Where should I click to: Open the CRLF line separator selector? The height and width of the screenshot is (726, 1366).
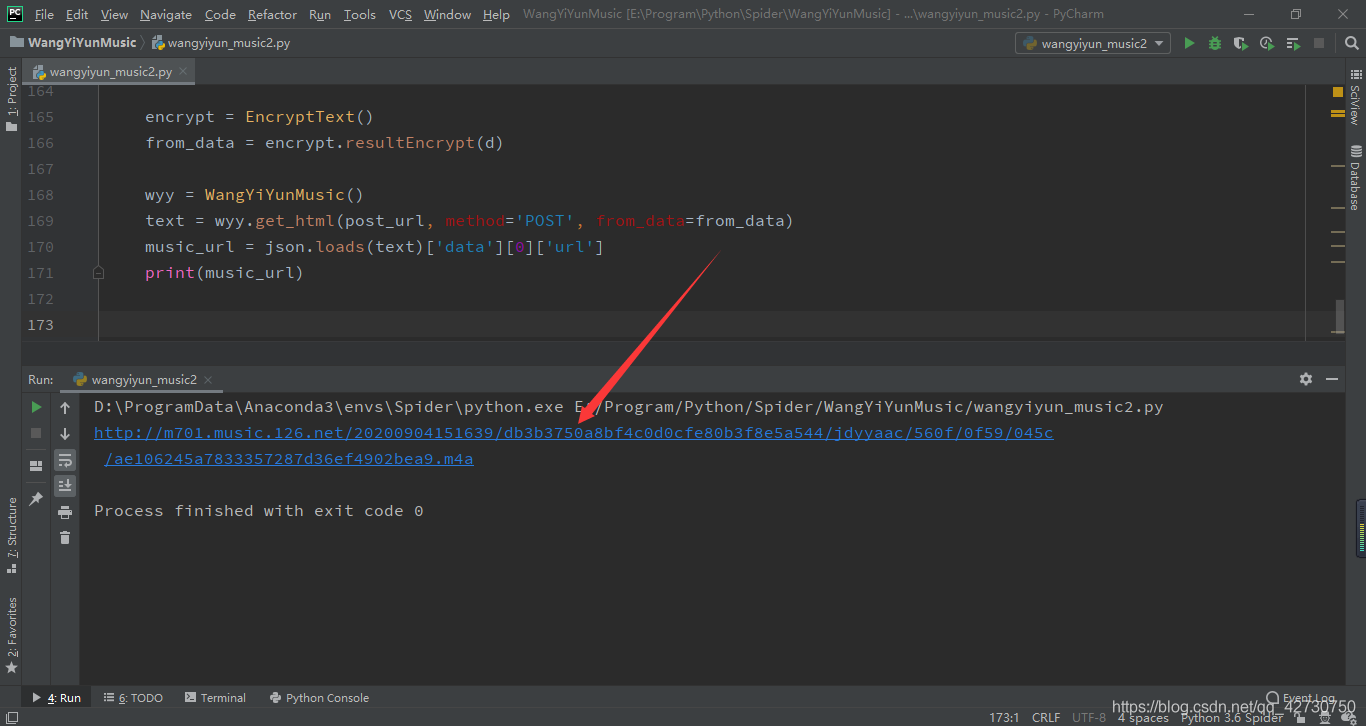coord(1046,717)
